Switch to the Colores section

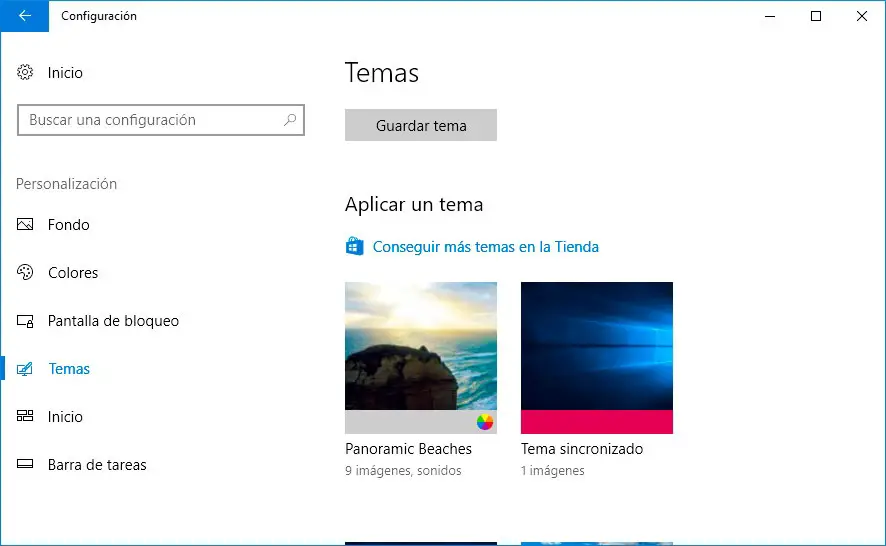73,273
